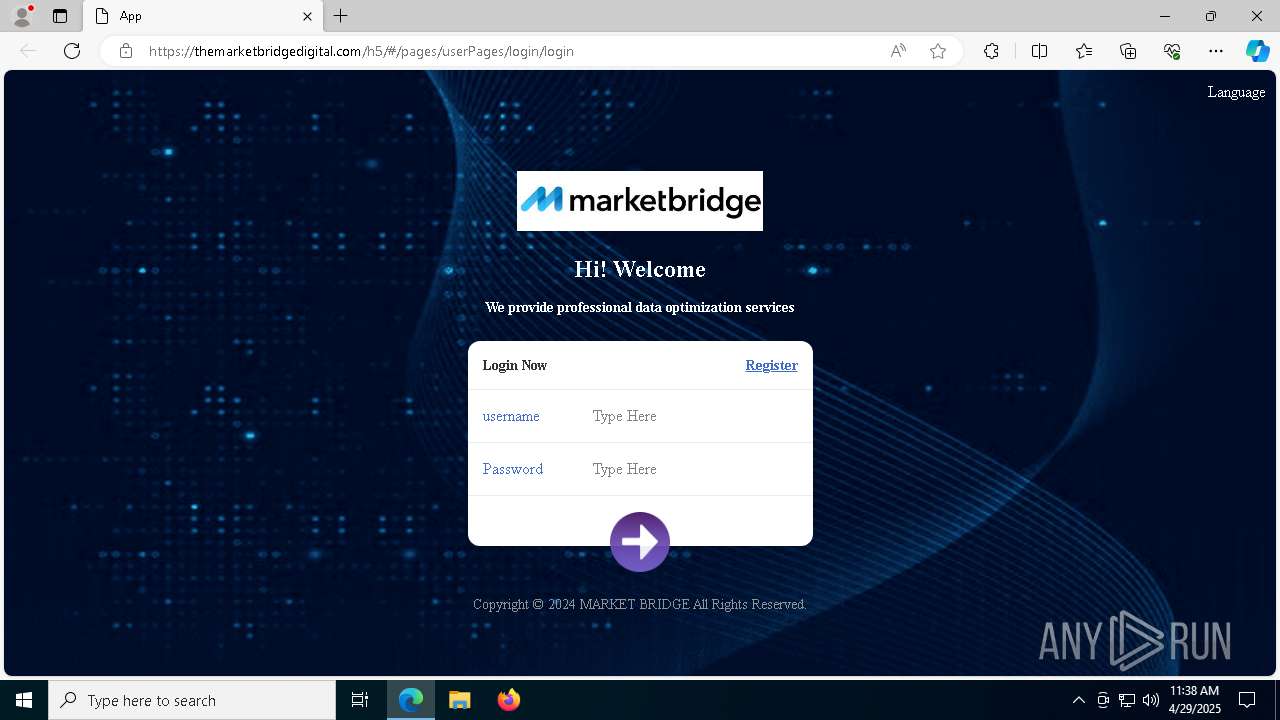1280x720 pixels.
Task: Activate Read aloud icon
Action: [898, 51]
